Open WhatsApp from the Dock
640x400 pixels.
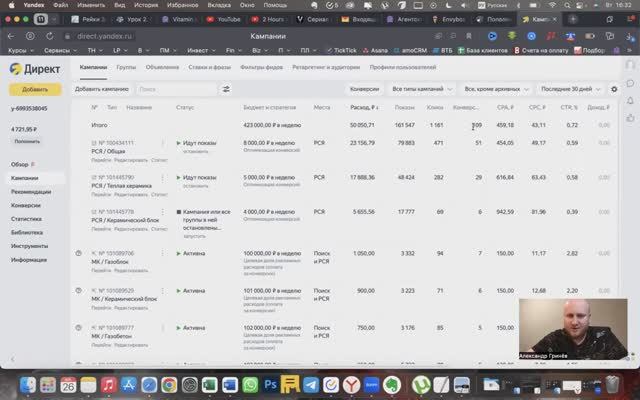(x=250, y=385)
